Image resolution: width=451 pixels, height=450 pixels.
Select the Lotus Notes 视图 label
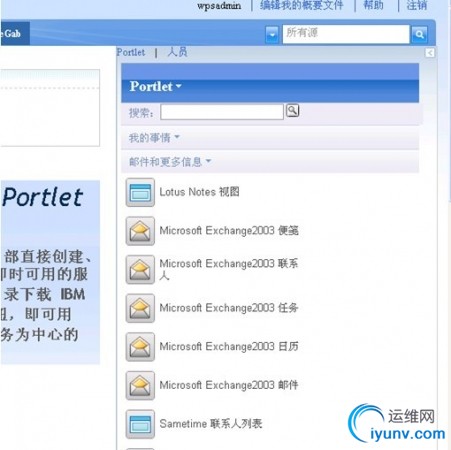(x=199, y=192)
